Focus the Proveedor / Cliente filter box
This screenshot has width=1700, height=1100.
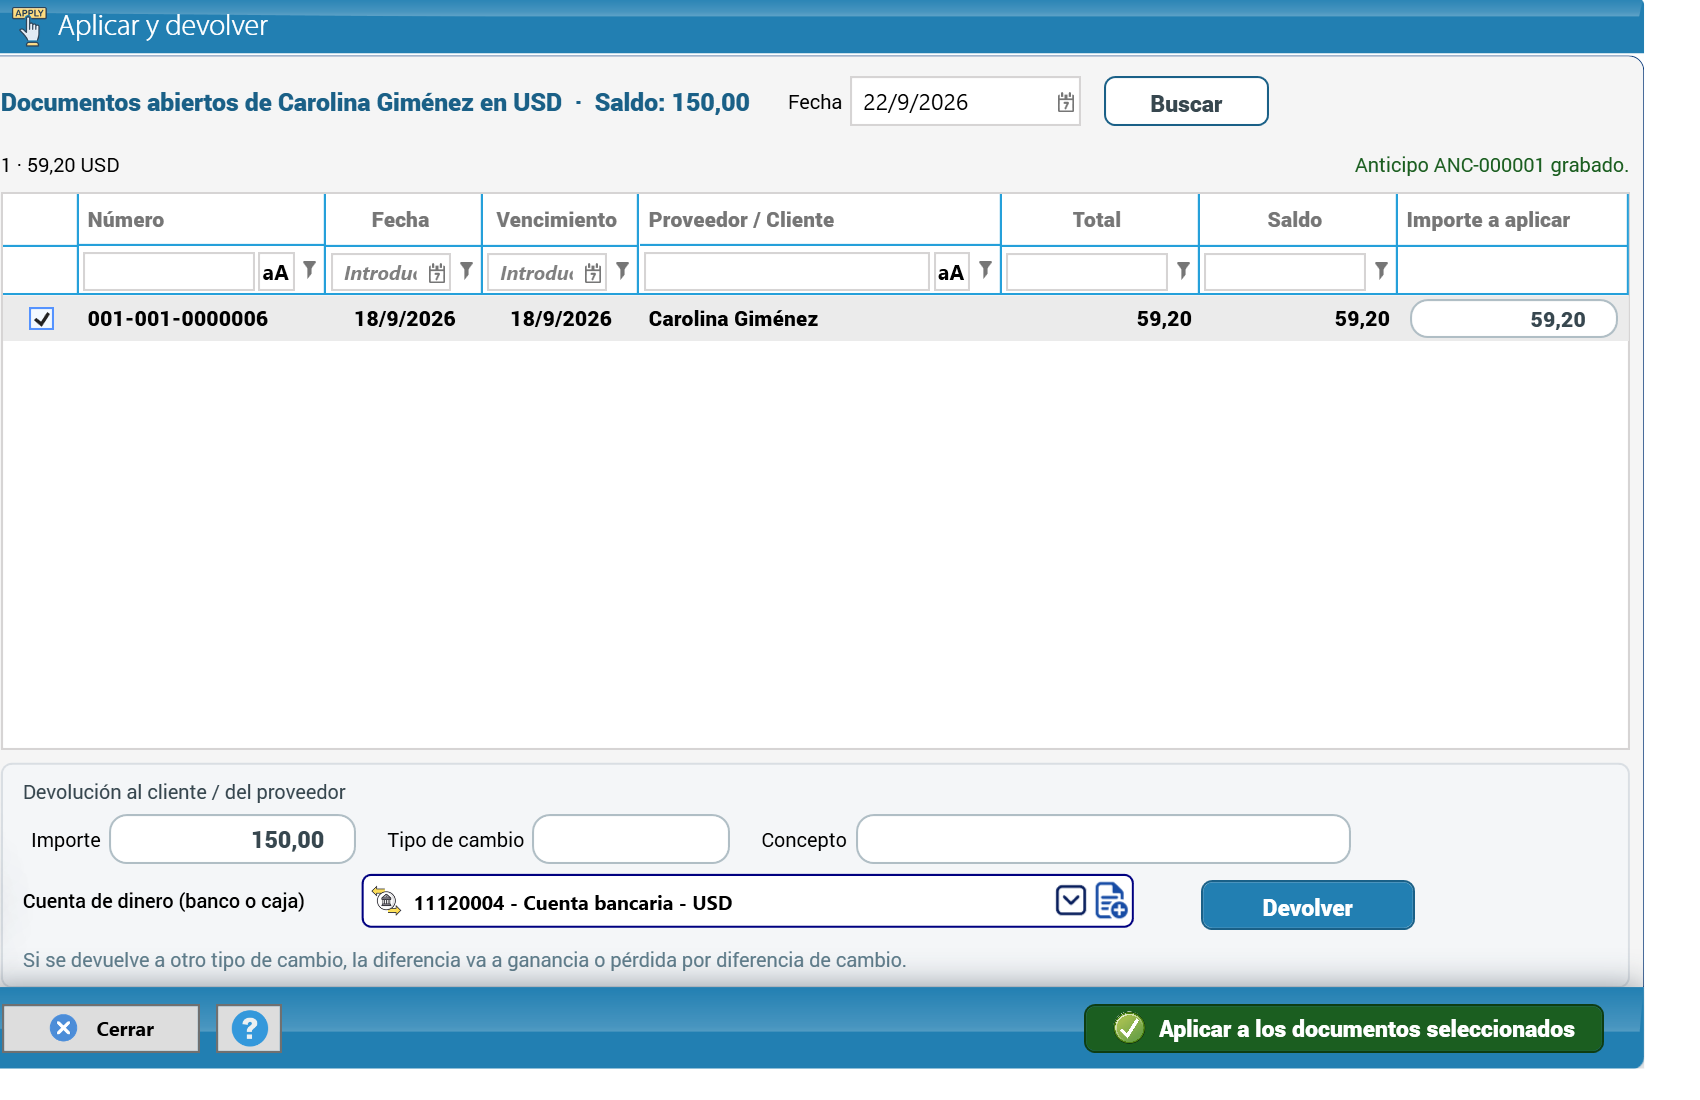(786, 272)
